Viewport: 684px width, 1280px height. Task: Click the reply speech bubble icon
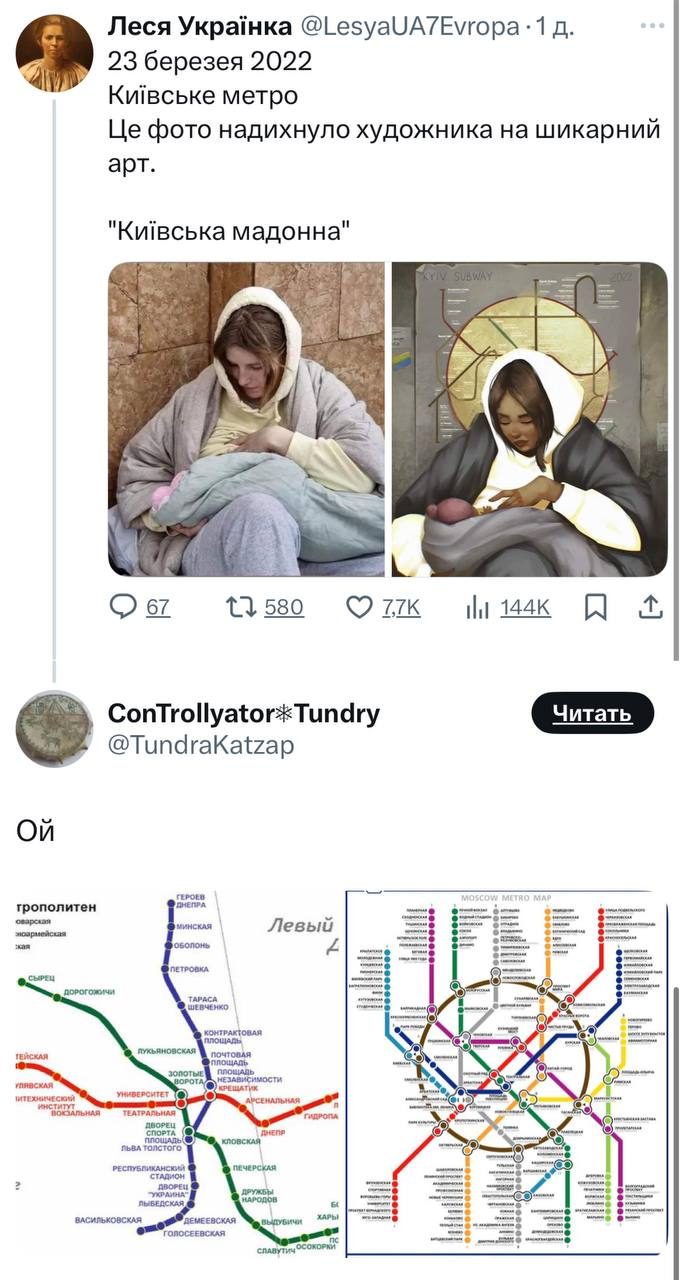pyautogui.click(x=122, y=607)
